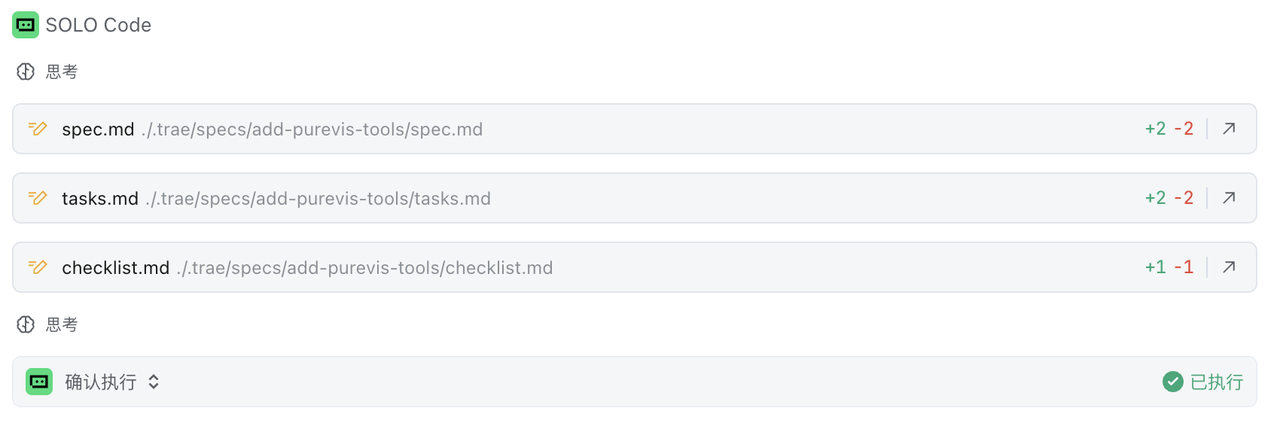Click the second thinking brain icon
The image size is (1280, 423).
click(x=26, y=325)
